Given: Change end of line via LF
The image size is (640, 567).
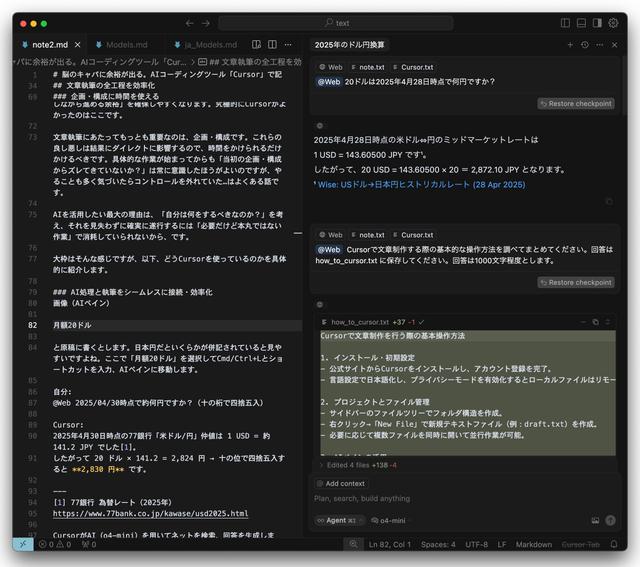Looking at the screenshot, I should 502,545.
